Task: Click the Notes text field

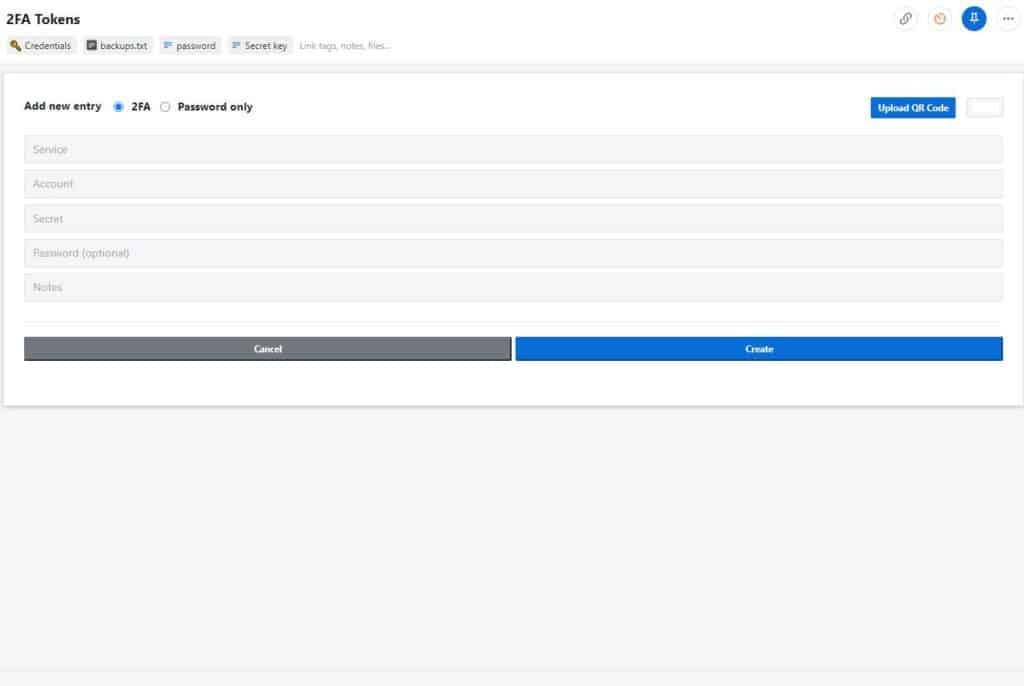Action: click(513, 287)
